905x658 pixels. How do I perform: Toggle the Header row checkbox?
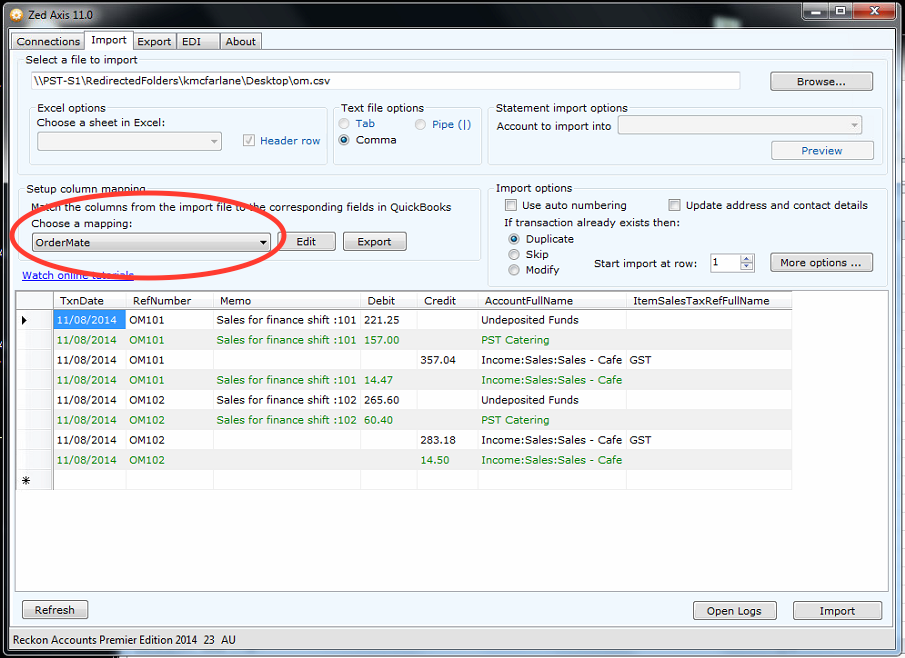pos(248,140)
